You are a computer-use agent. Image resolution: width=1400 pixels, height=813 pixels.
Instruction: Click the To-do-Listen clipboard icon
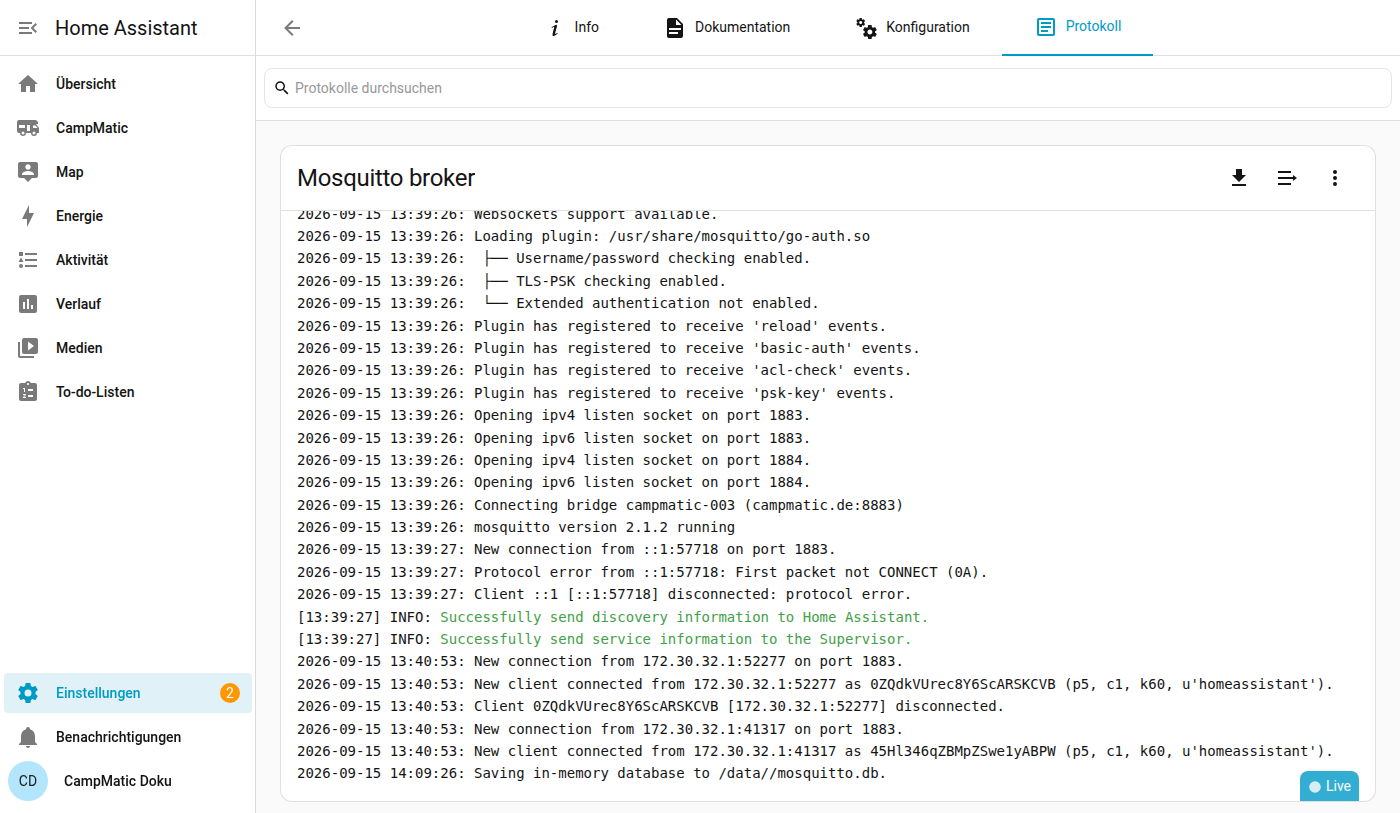click(x=28, y=392)
